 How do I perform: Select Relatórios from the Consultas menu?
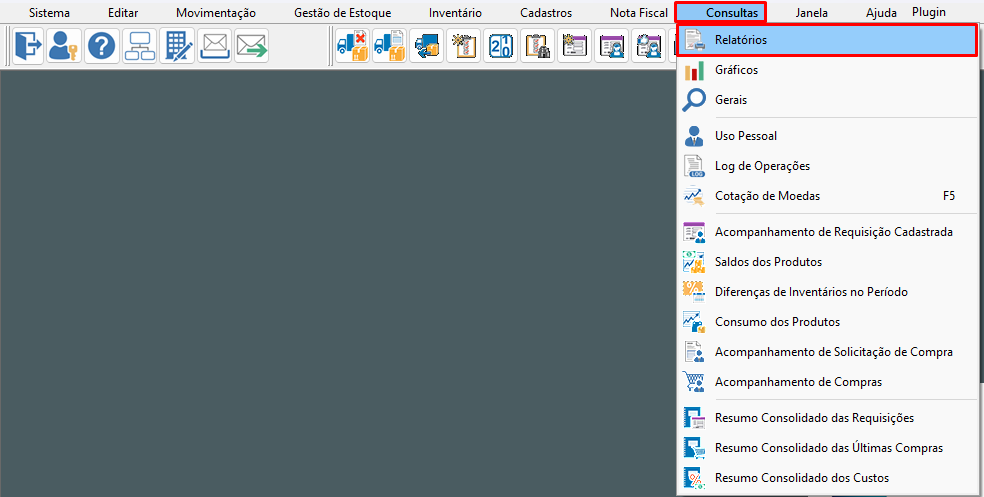click(x=826, y=40)
